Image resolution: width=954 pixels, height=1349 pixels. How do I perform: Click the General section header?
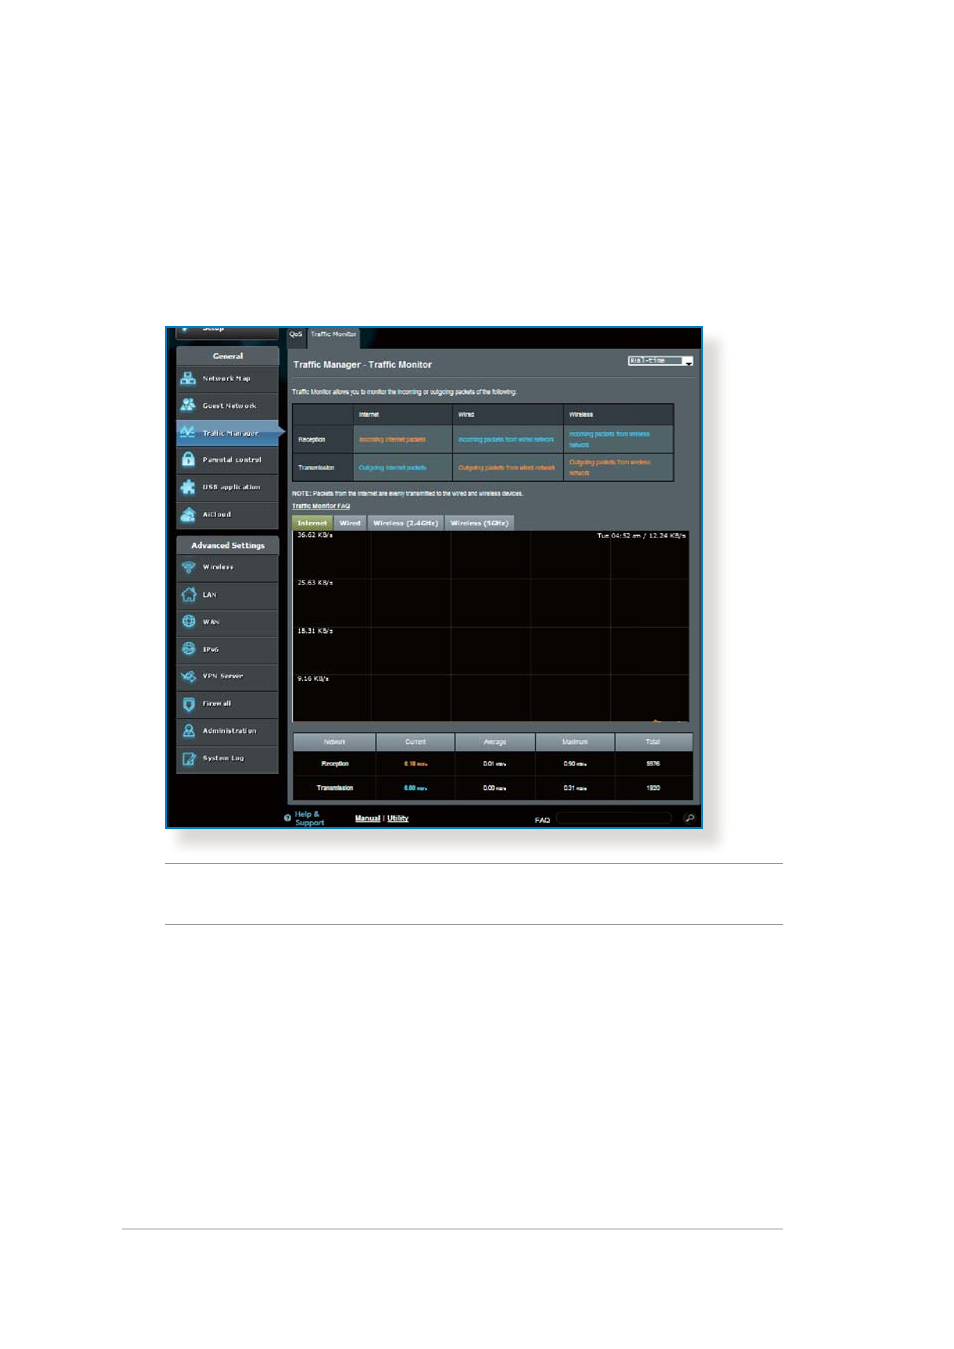(228, 356)
